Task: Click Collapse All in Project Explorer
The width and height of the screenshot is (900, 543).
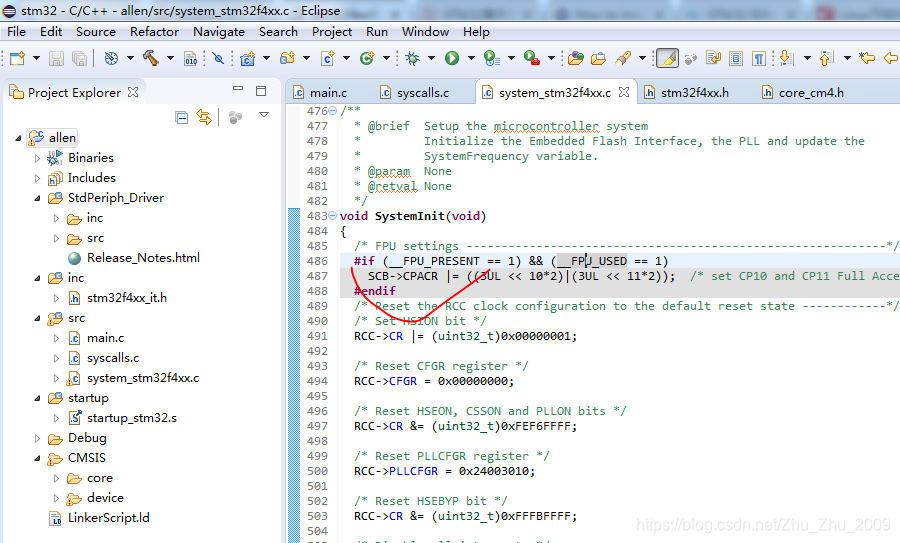Action: click(181, 118)
